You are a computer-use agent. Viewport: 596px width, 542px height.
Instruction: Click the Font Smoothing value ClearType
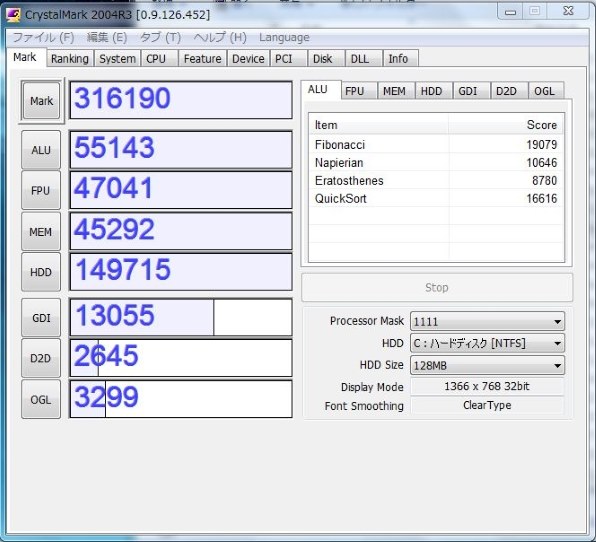point(487,405)
